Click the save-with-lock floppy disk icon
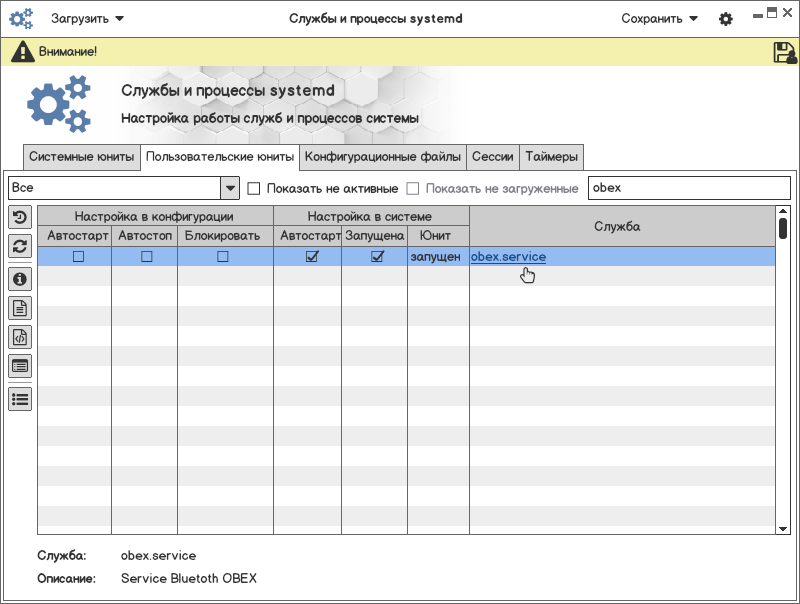This screenshot has height=604, width=800. click(x=784, y=53)
